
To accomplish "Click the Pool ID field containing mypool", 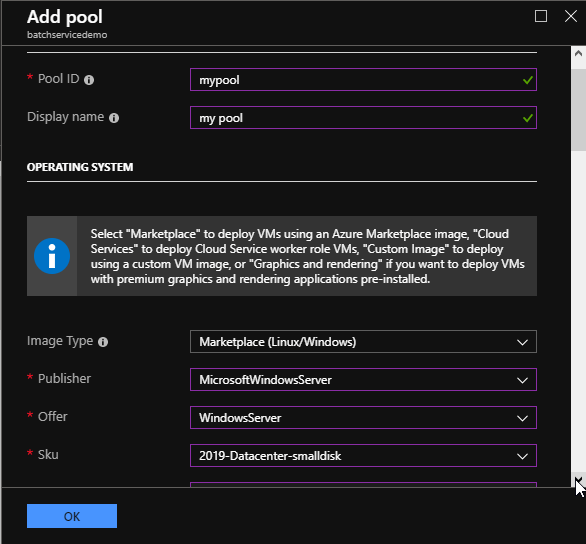I will [x=363, y=80].
